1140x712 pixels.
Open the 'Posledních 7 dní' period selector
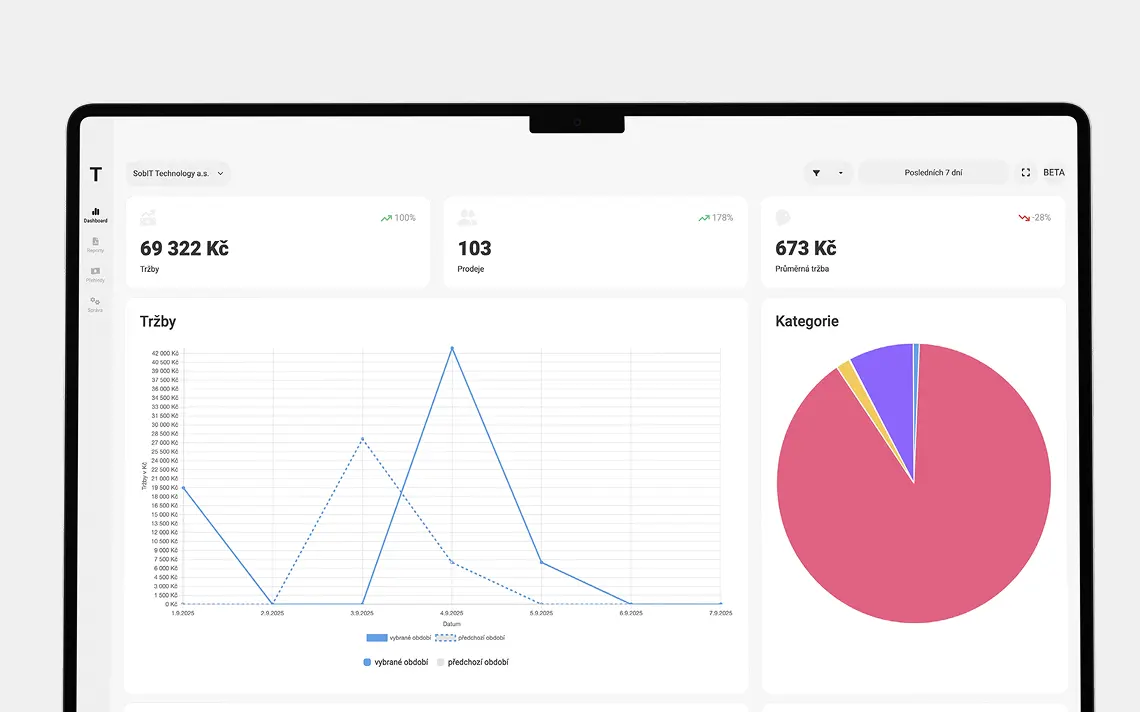point(933,173)
